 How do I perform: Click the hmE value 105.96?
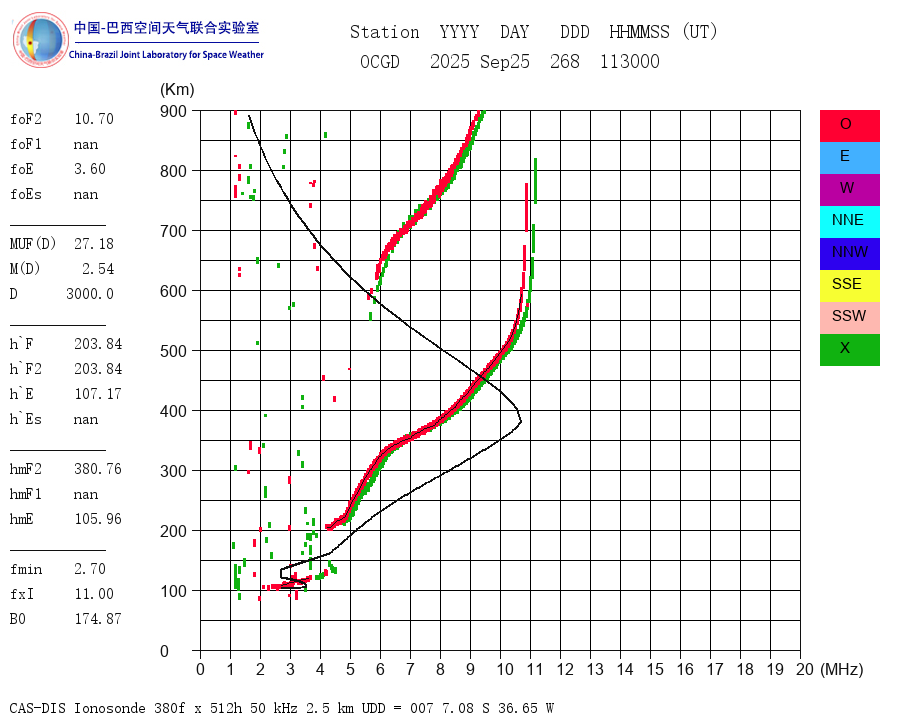[98, 519]
